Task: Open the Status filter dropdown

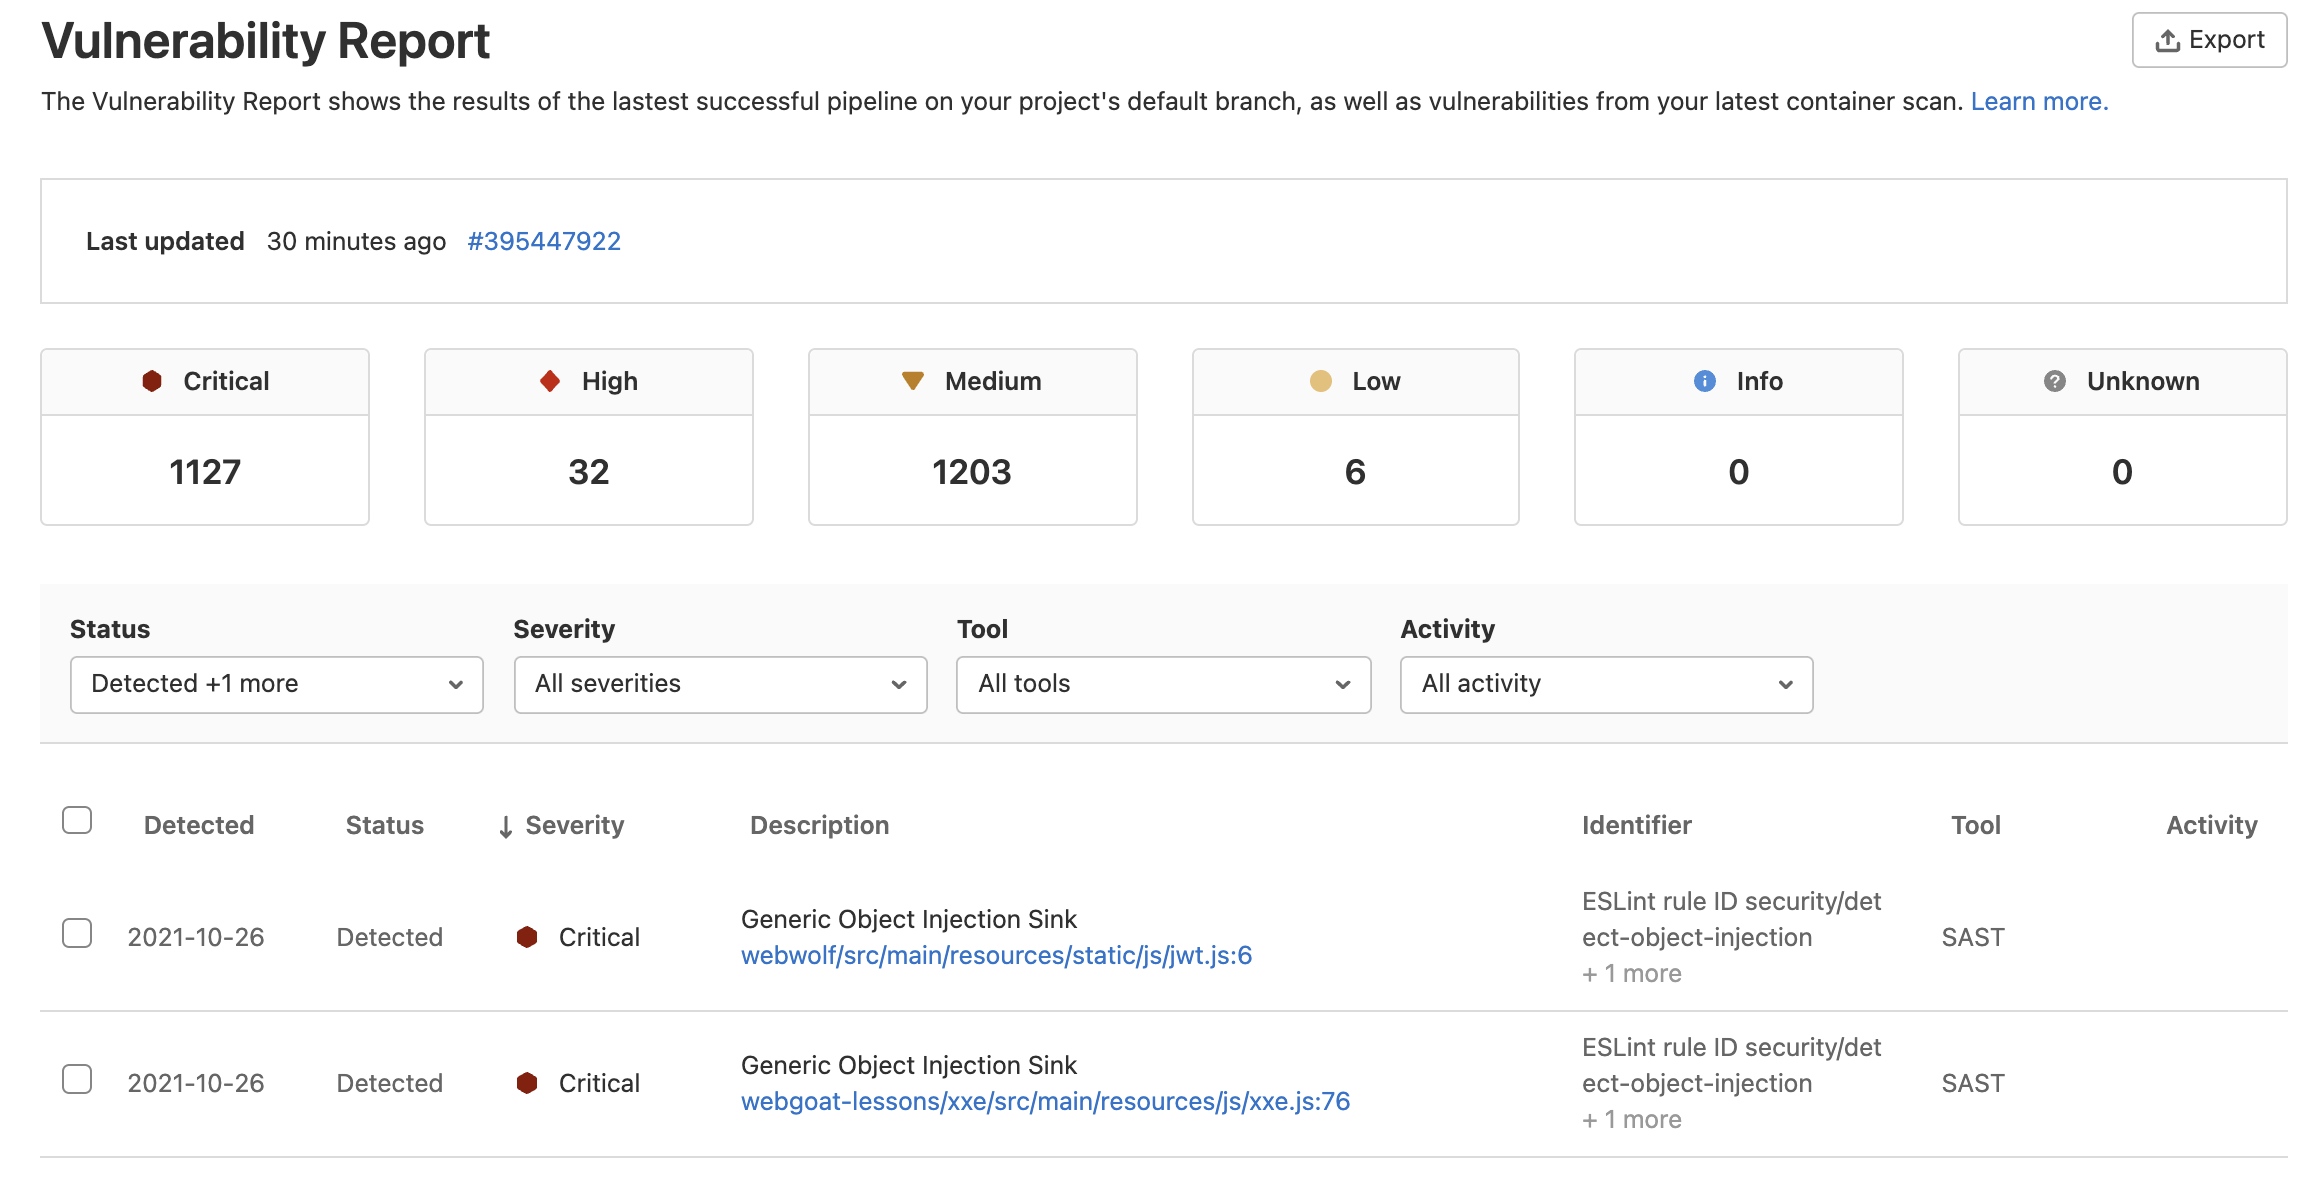Action: coord(276,684)
